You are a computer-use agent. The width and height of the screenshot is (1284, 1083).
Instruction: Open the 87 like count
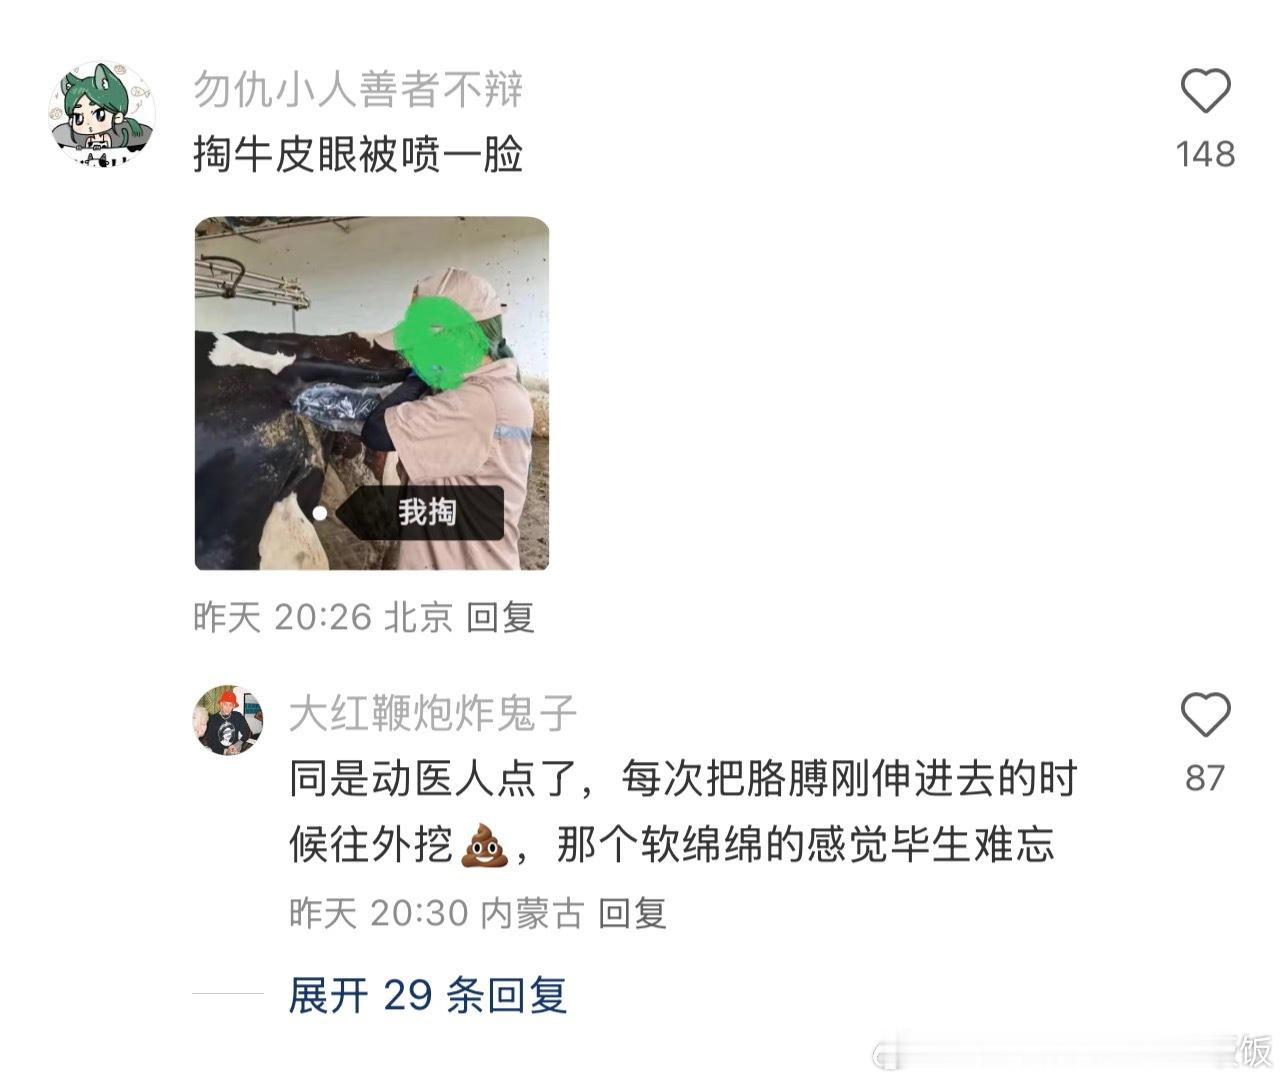click(1205, 778)
